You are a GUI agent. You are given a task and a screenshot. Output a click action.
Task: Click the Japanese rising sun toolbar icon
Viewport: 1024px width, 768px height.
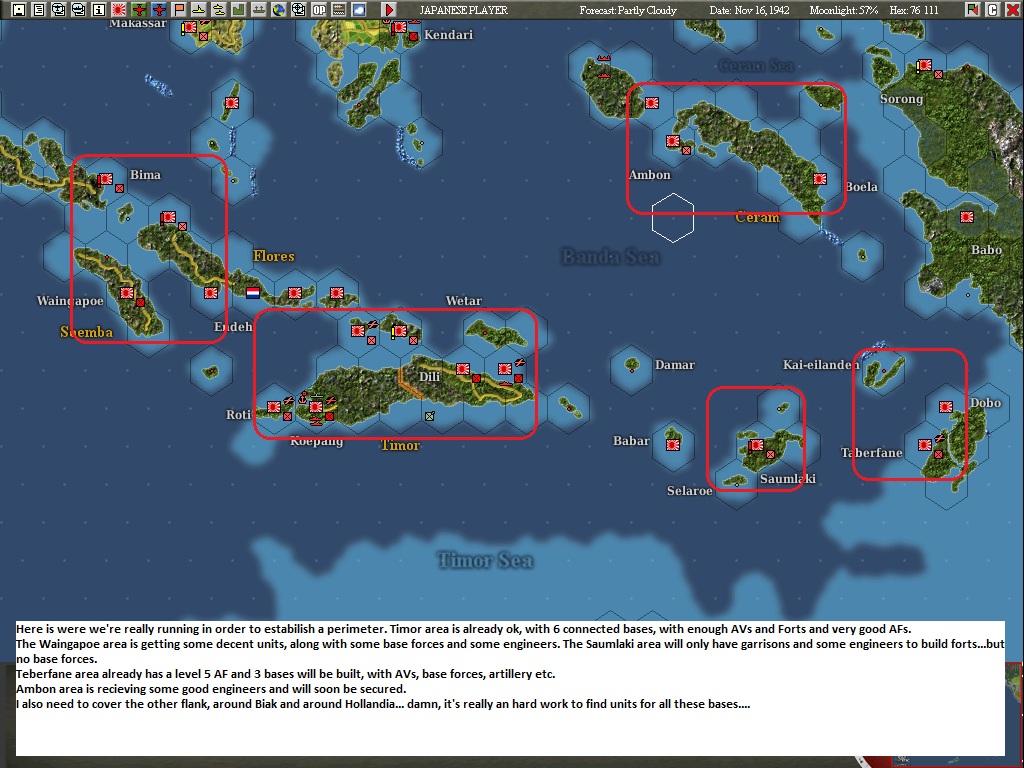click(119, 10)
